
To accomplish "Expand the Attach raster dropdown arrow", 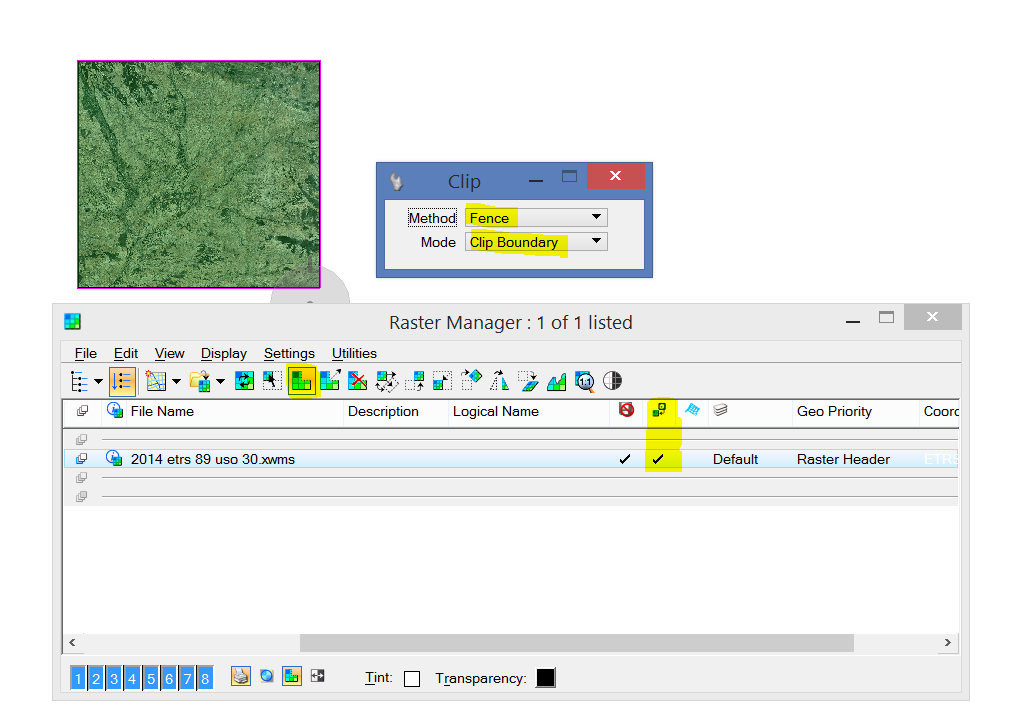I will [x=220, y=382].
